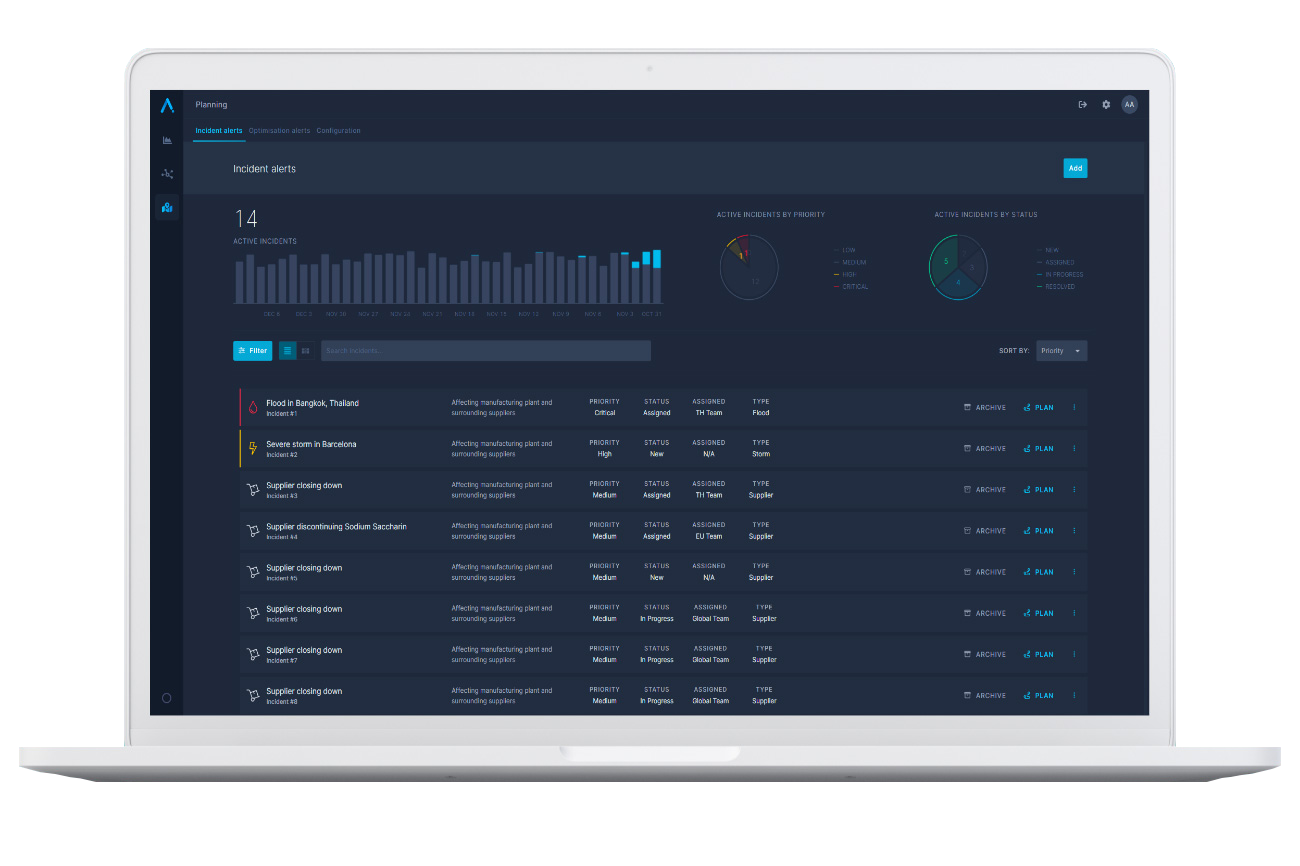Open the Sort By Priority dropdown
1300x866 pixels.
pos(1061,351)
